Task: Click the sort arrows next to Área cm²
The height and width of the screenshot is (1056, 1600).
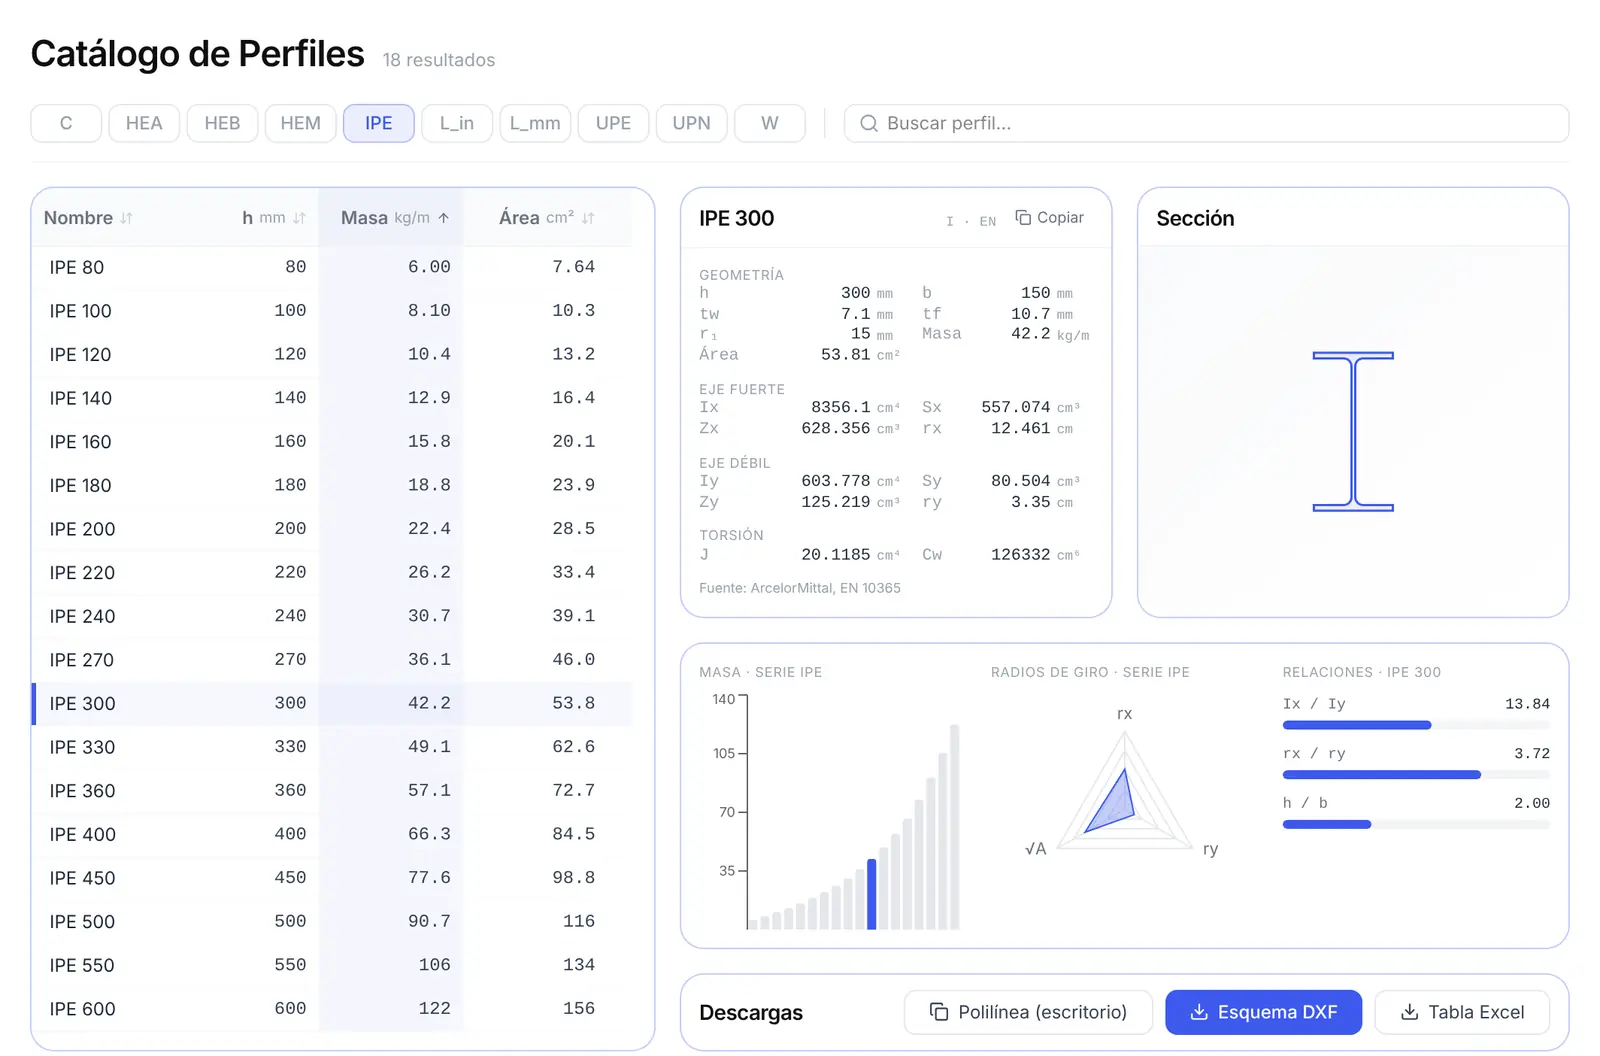Action: pos(588,218)
